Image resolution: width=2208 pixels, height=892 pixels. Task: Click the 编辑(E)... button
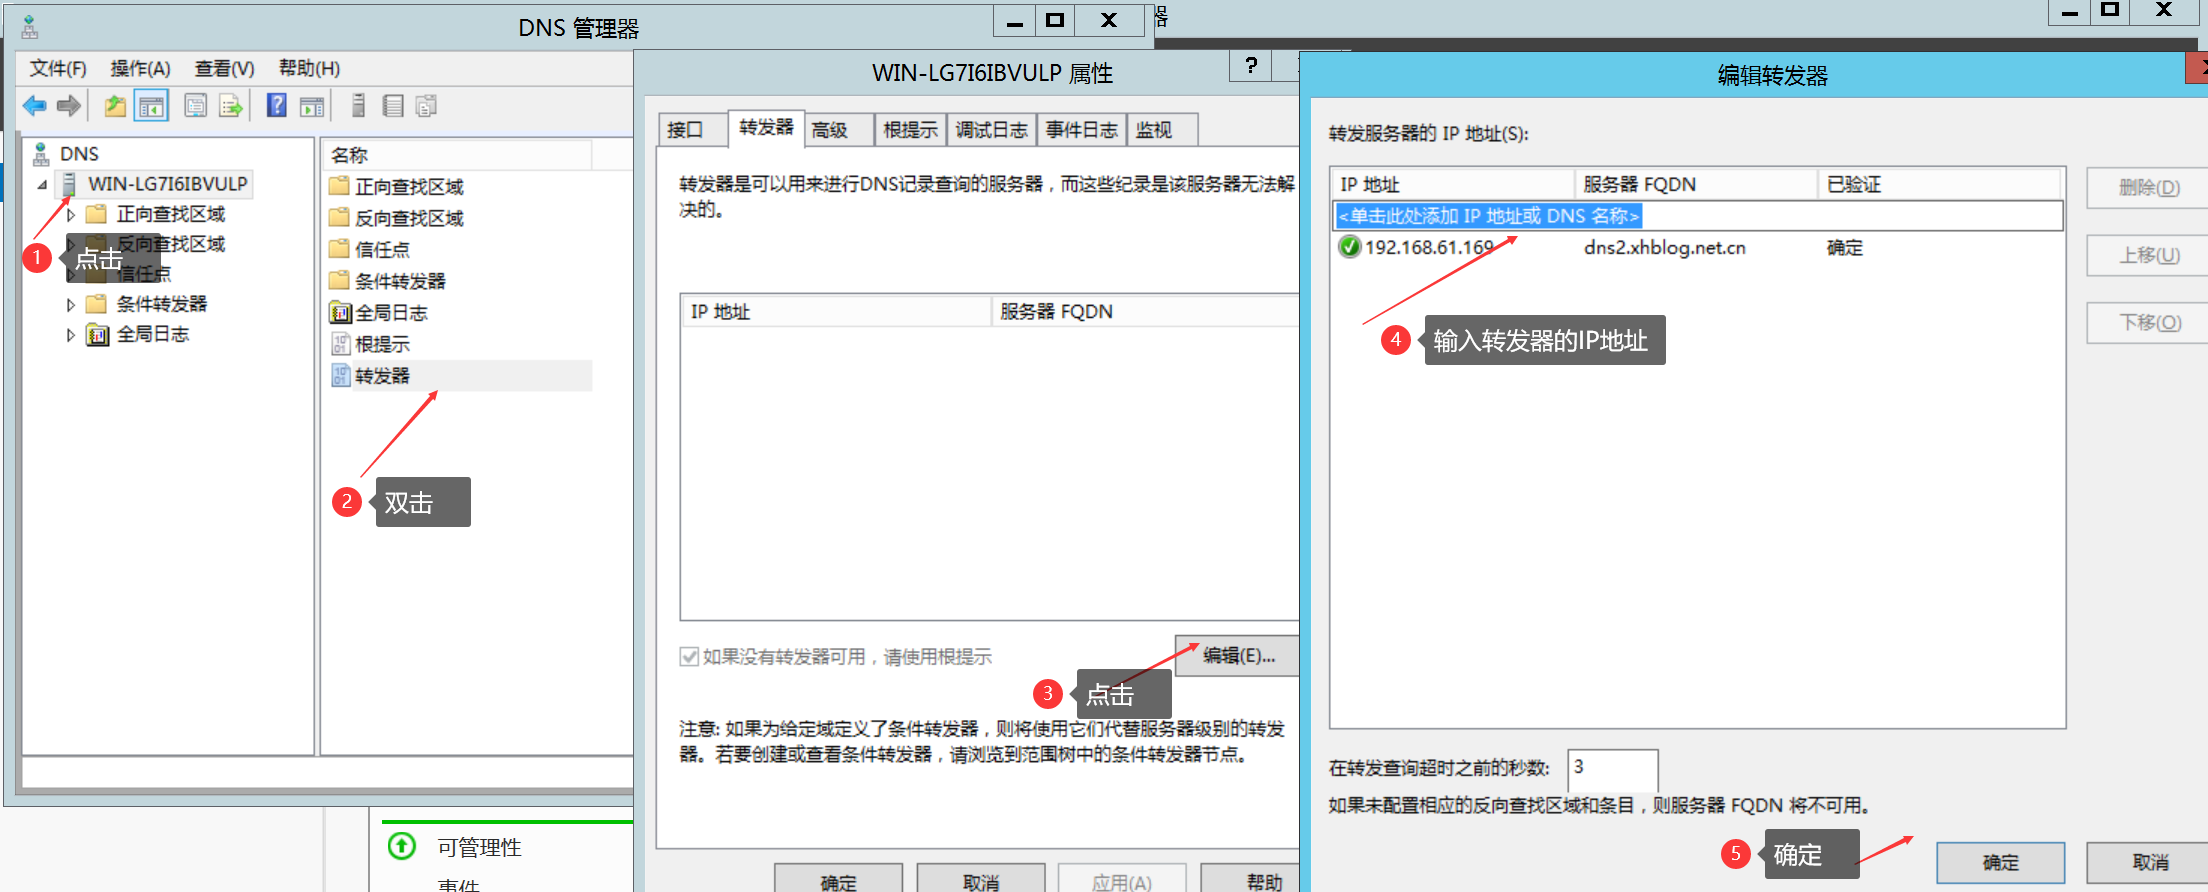point(1239,656)
